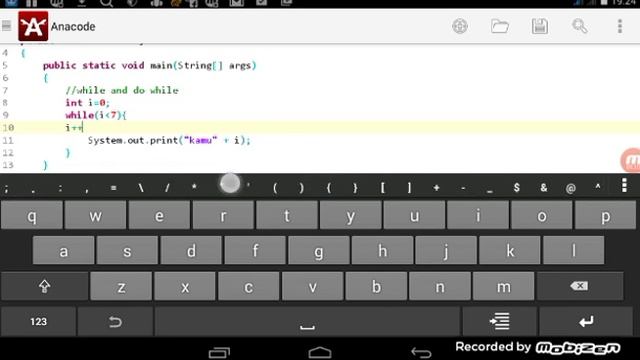Tap the l key
The width and height of the screenshot is (640, 360).
pyautogui.click(x=573, y=250)
